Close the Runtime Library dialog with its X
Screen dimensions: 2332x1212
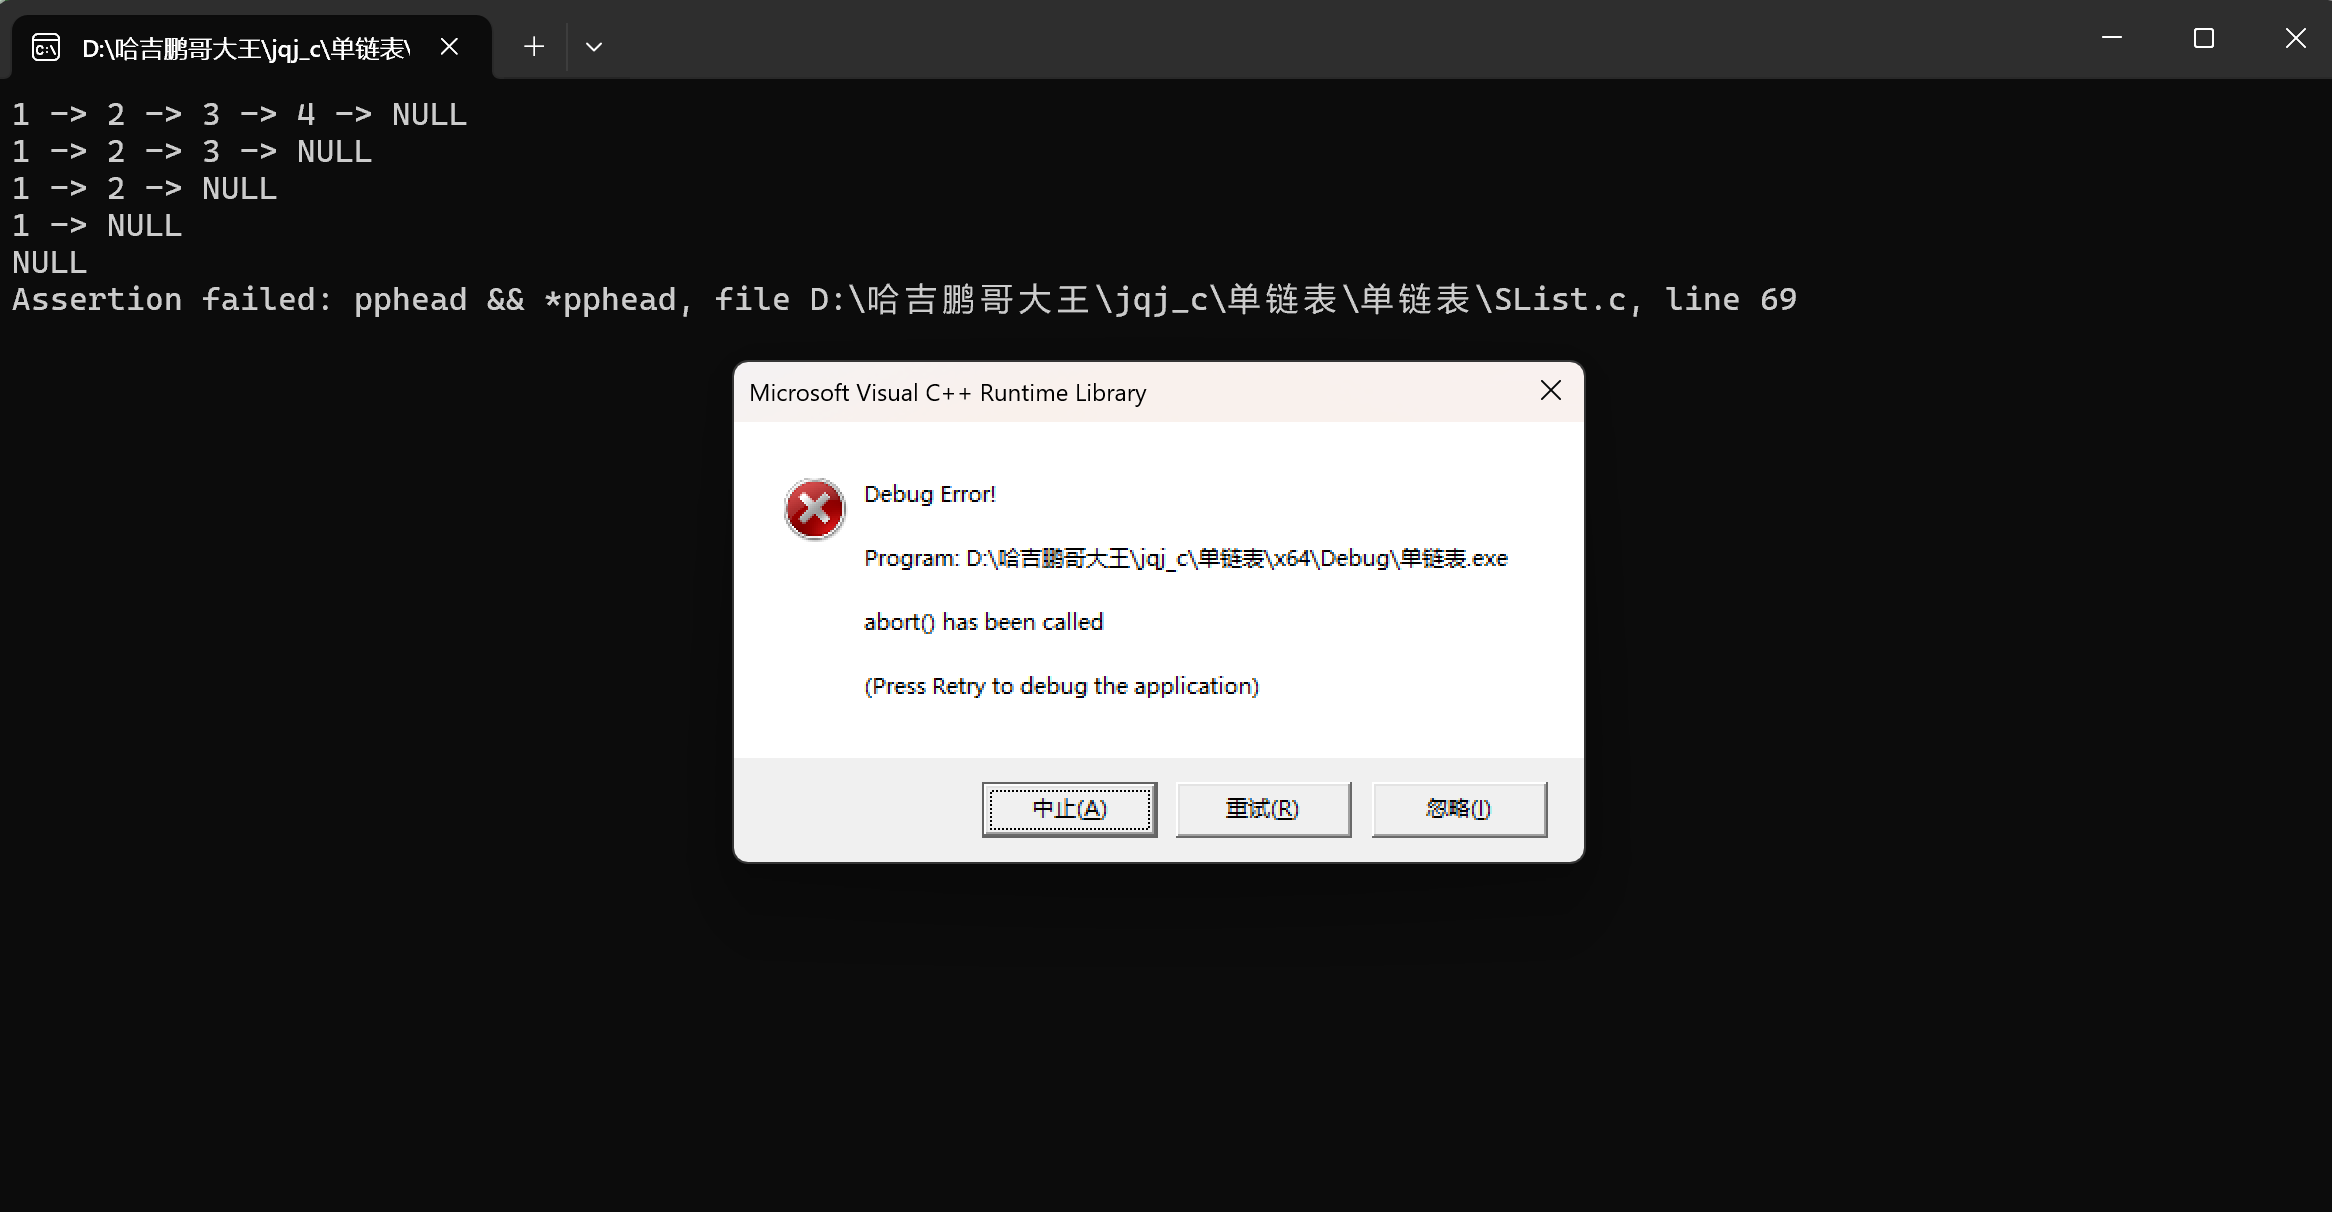(x=1550, y=391)
